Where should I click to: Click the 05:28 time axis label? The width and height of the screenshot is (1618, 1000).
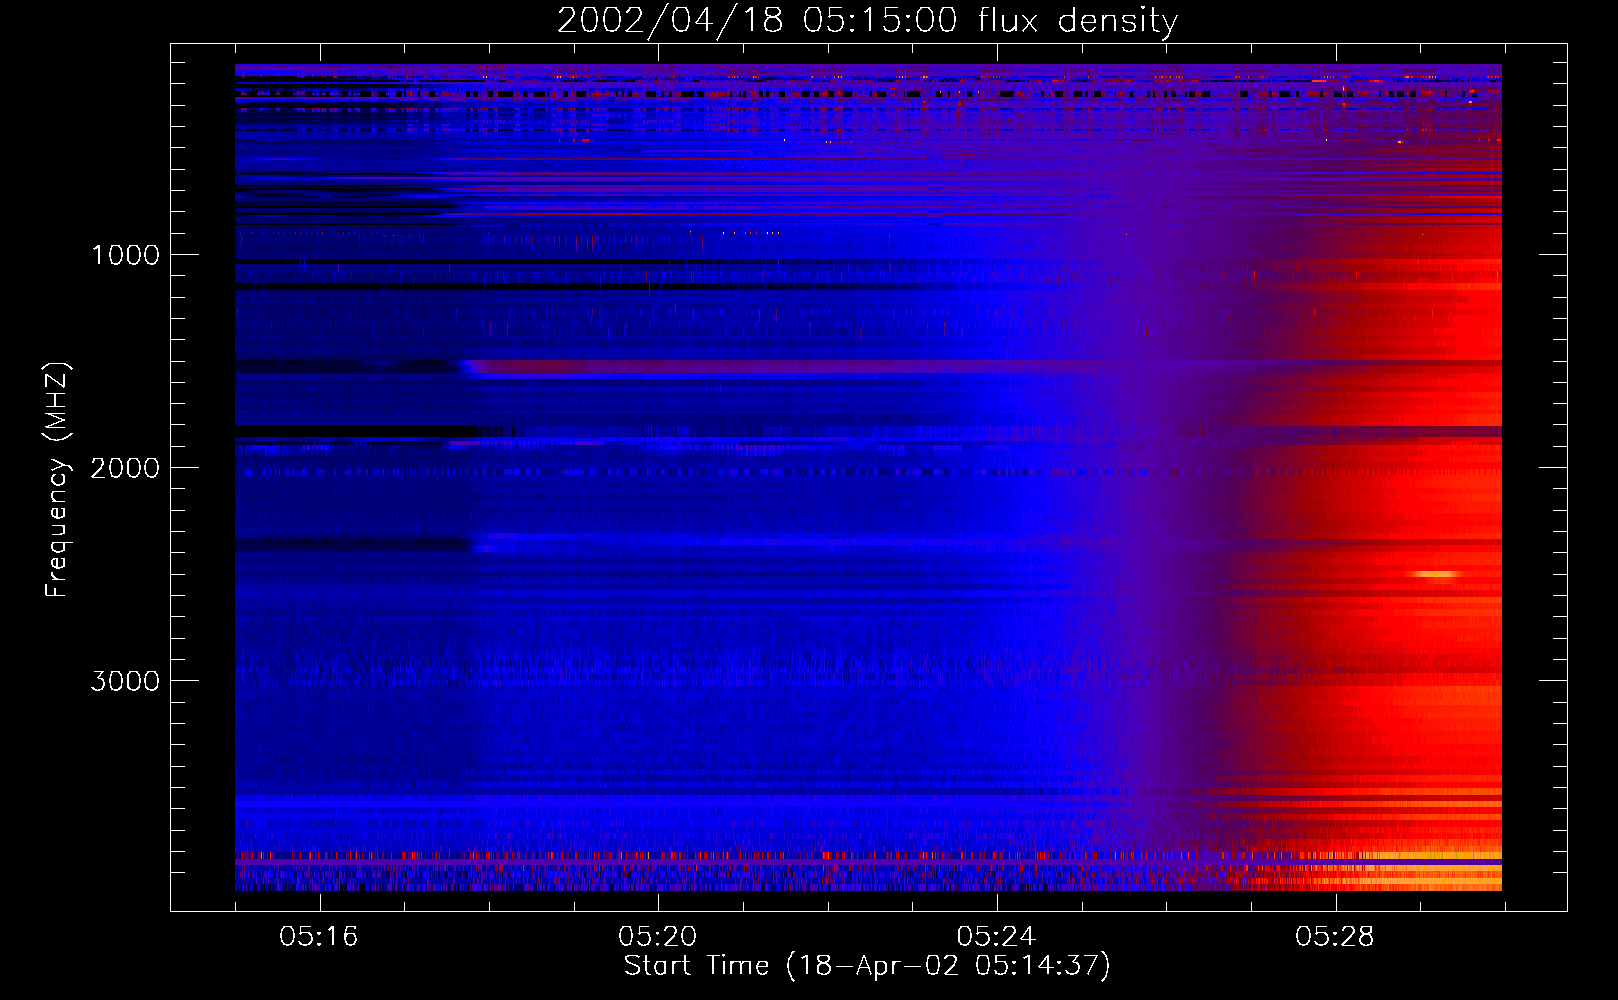(1335, 937)
